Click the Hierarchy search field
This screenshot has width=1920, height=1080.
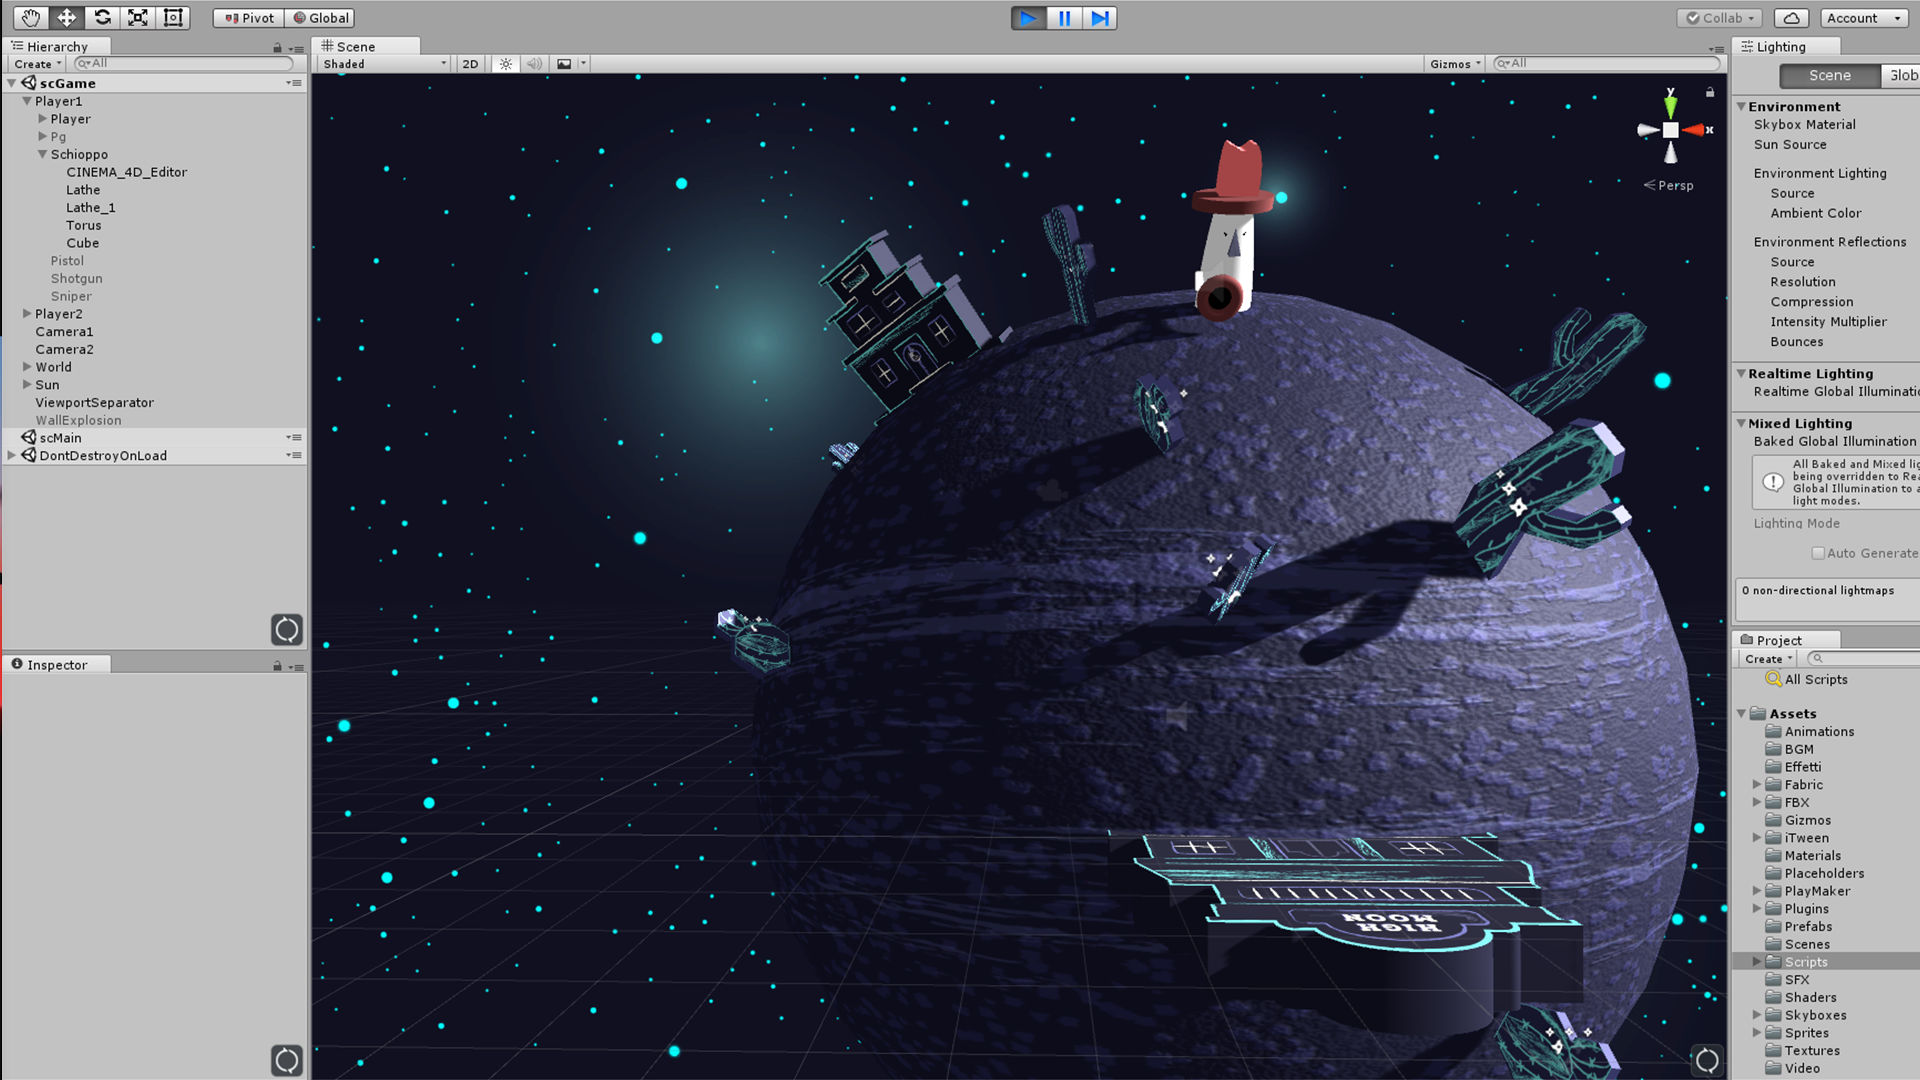(184, 63)
